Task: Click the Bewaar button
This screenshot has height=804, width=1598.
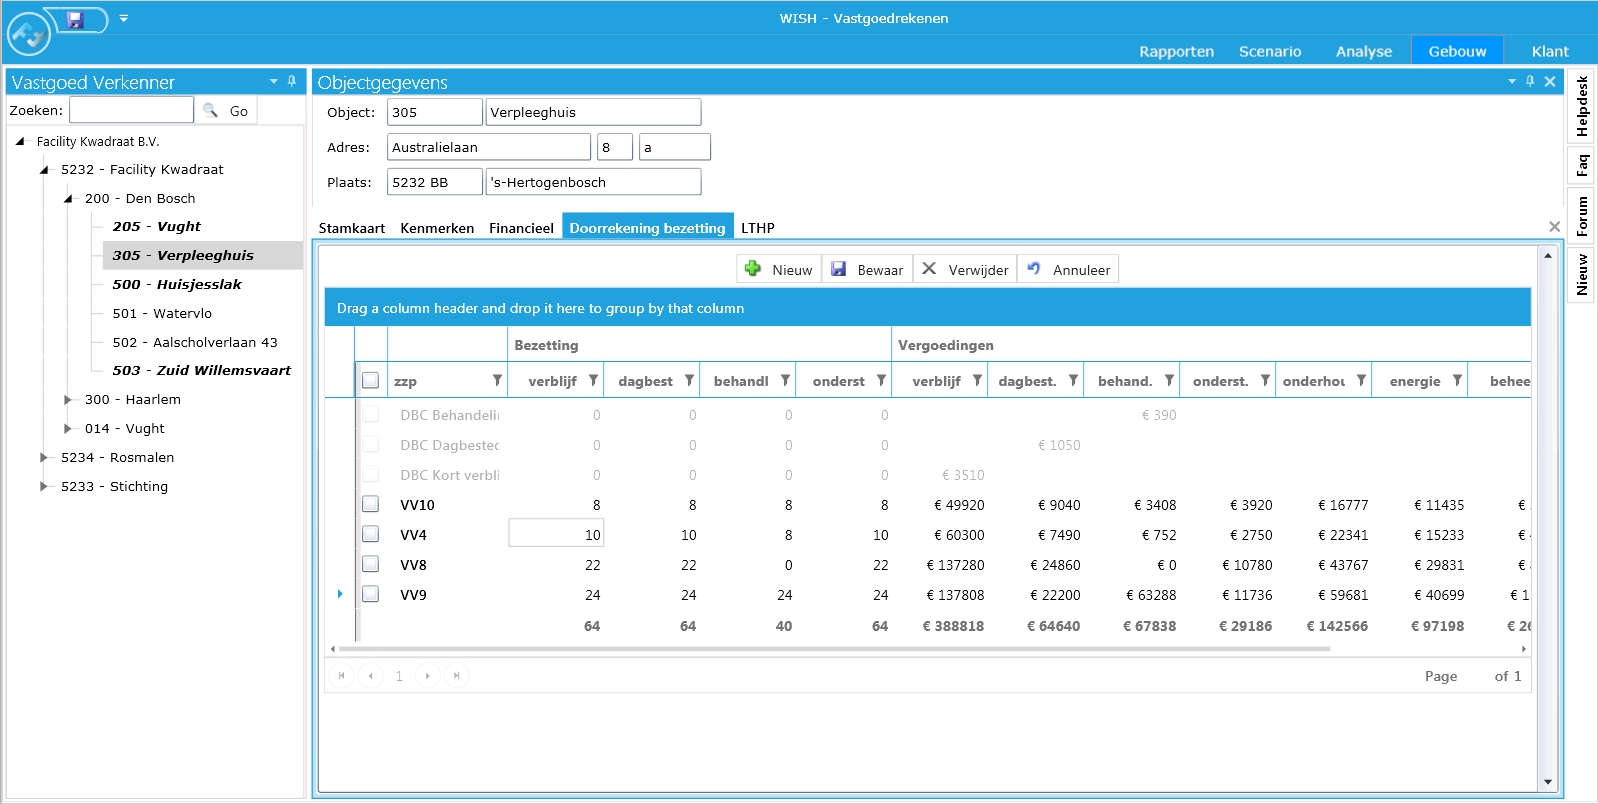Action: pos(867,270)
